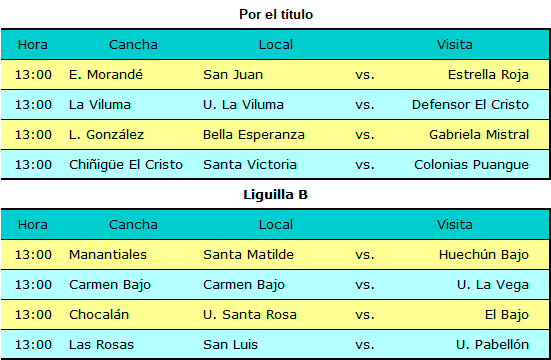This screenshot has height=360, width=551.
Task: Click the Chiñigüe El Cristo venue
Action: 126,165
